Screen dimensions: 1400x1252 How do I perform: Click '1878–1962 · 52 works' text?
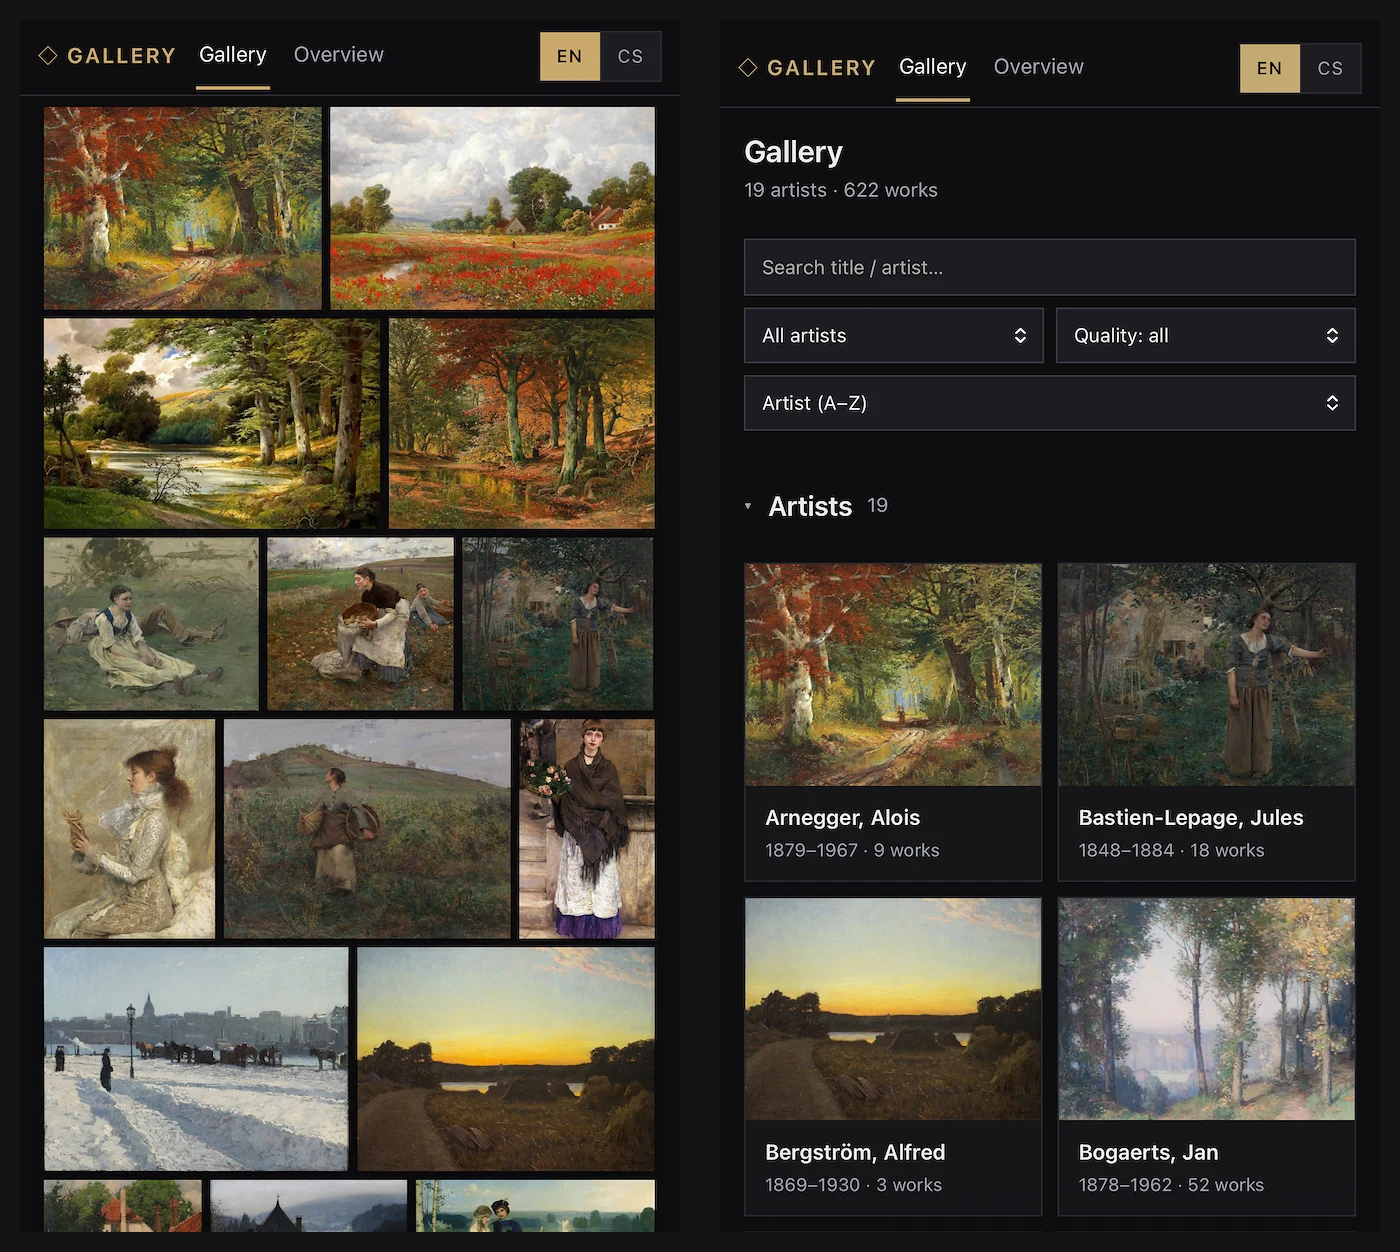[1171, 1185]
